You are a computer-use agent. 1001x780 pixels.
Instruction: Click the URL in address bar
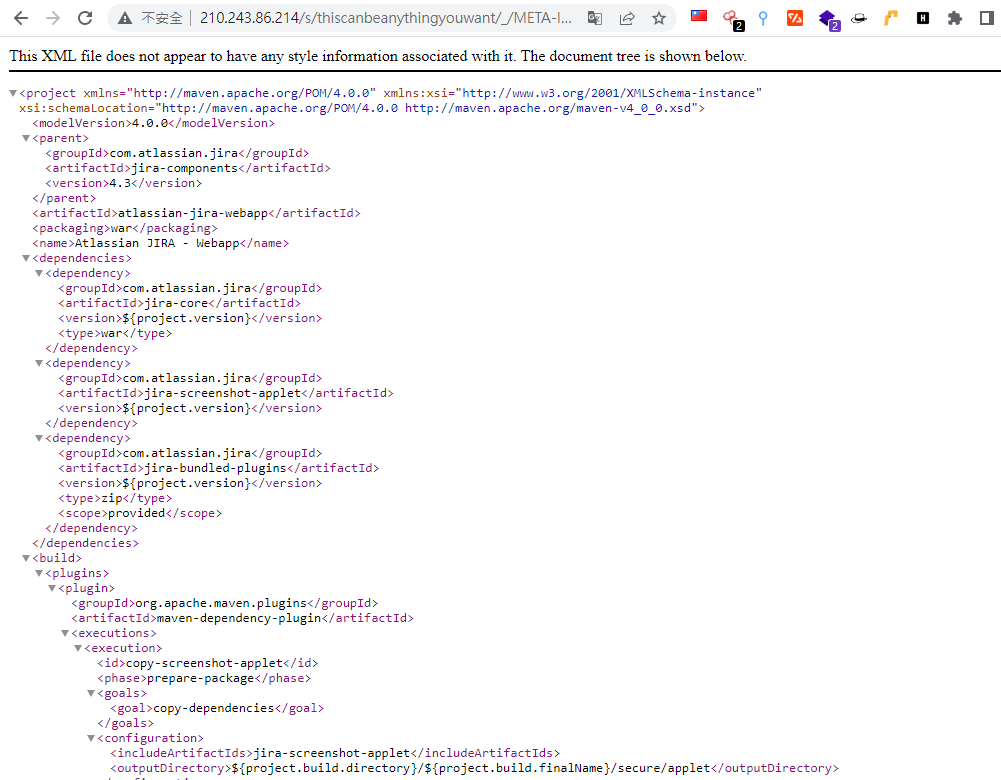pos(386,18)
